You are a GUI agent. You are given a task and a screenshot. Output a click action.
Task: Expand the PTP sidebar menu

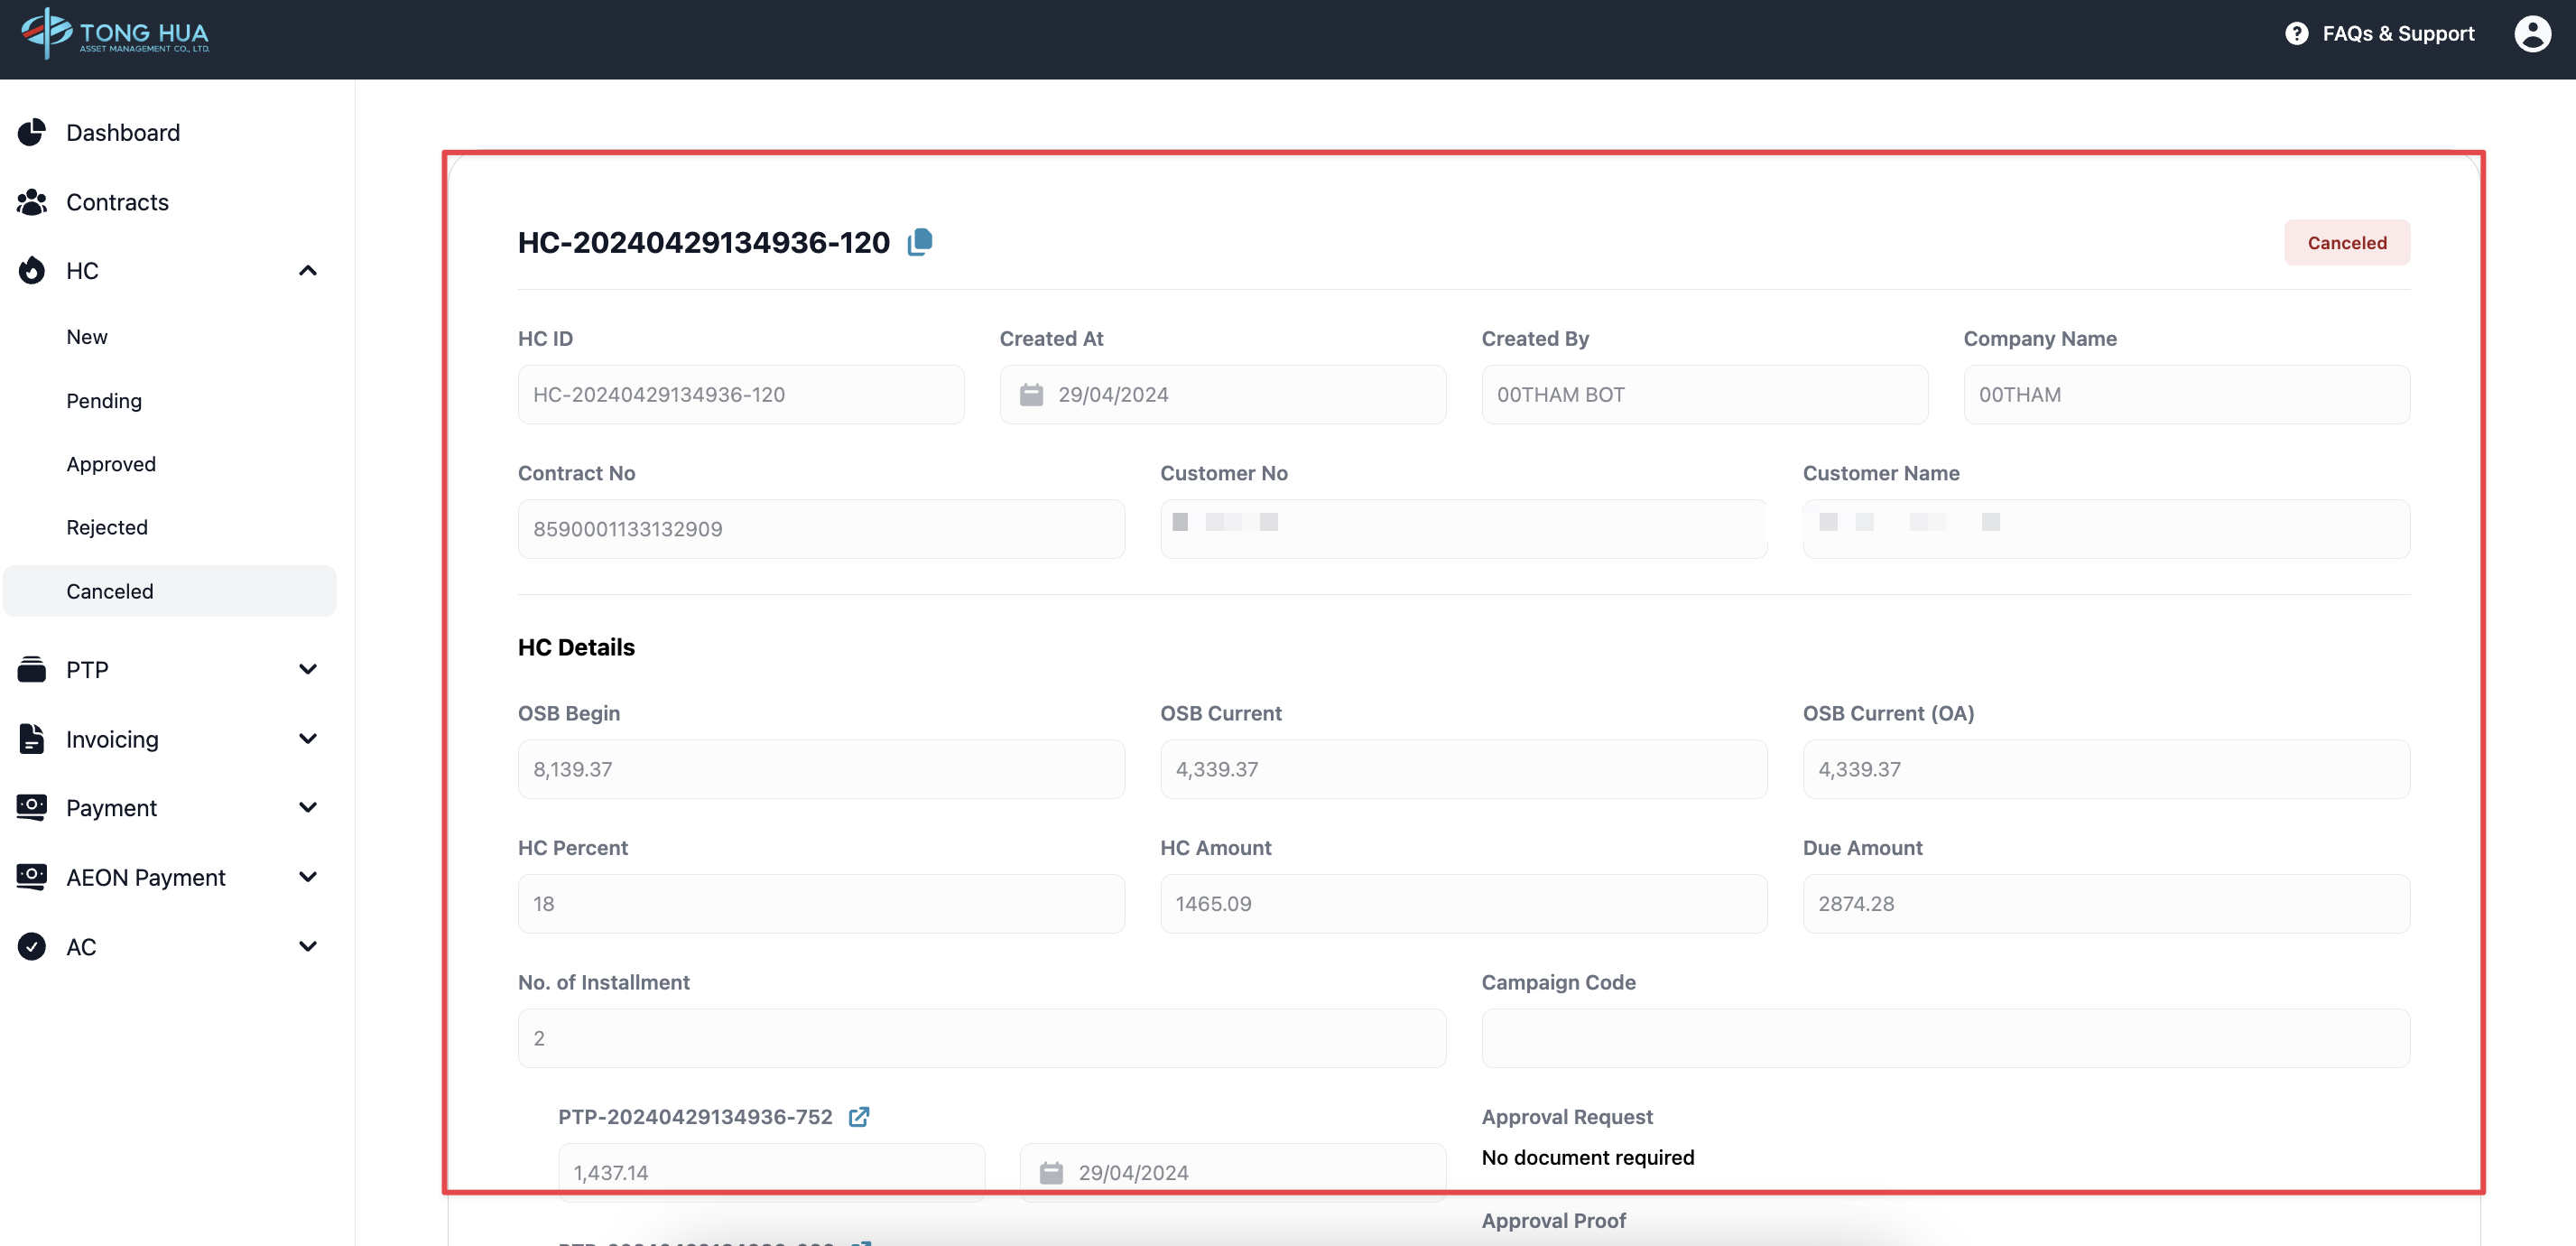click(x=308, y=669)
